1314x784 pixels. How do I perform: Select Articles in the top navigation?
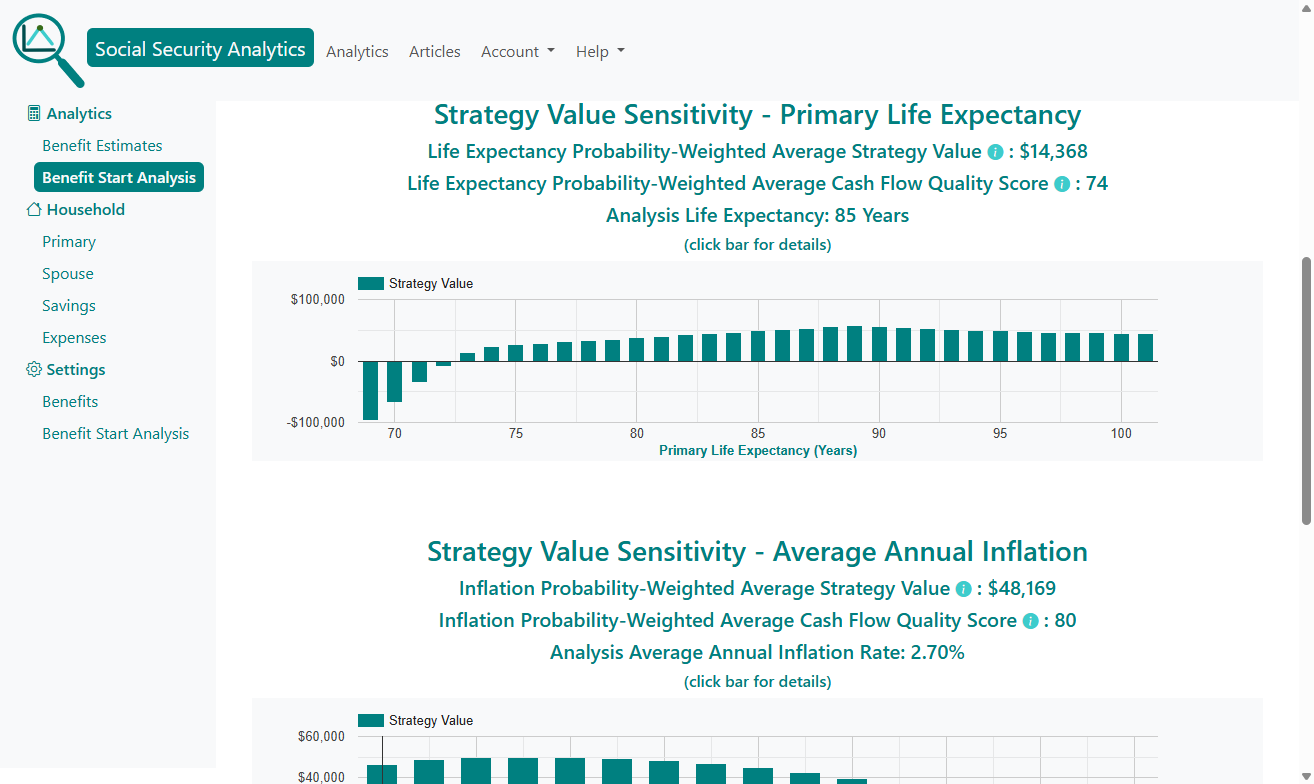click(x=434, y=51)
